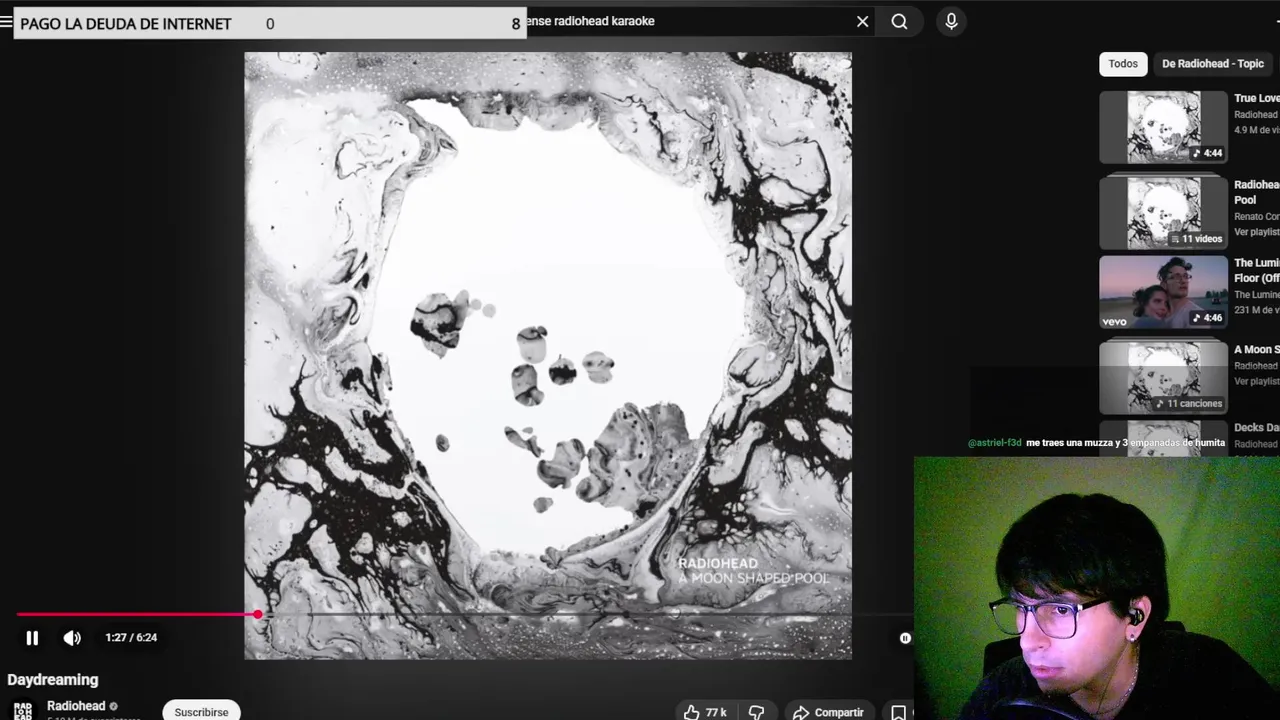Click the 1:27 / 6:24 time display
This screenshot has width=1280, height=720.
(131, 638)
